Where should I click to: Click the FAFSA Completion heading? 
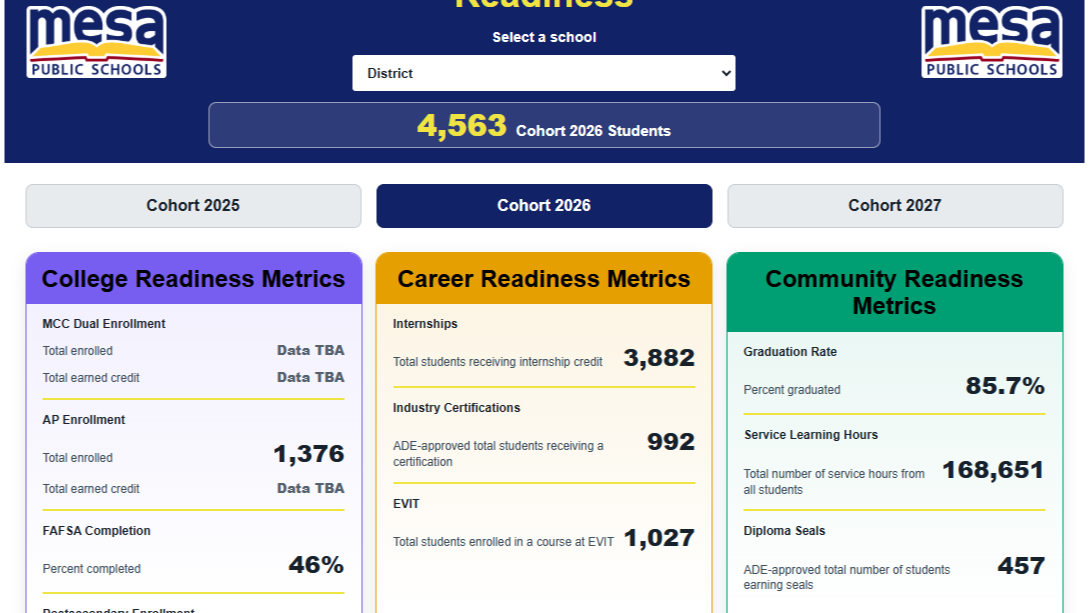(96, 530)
